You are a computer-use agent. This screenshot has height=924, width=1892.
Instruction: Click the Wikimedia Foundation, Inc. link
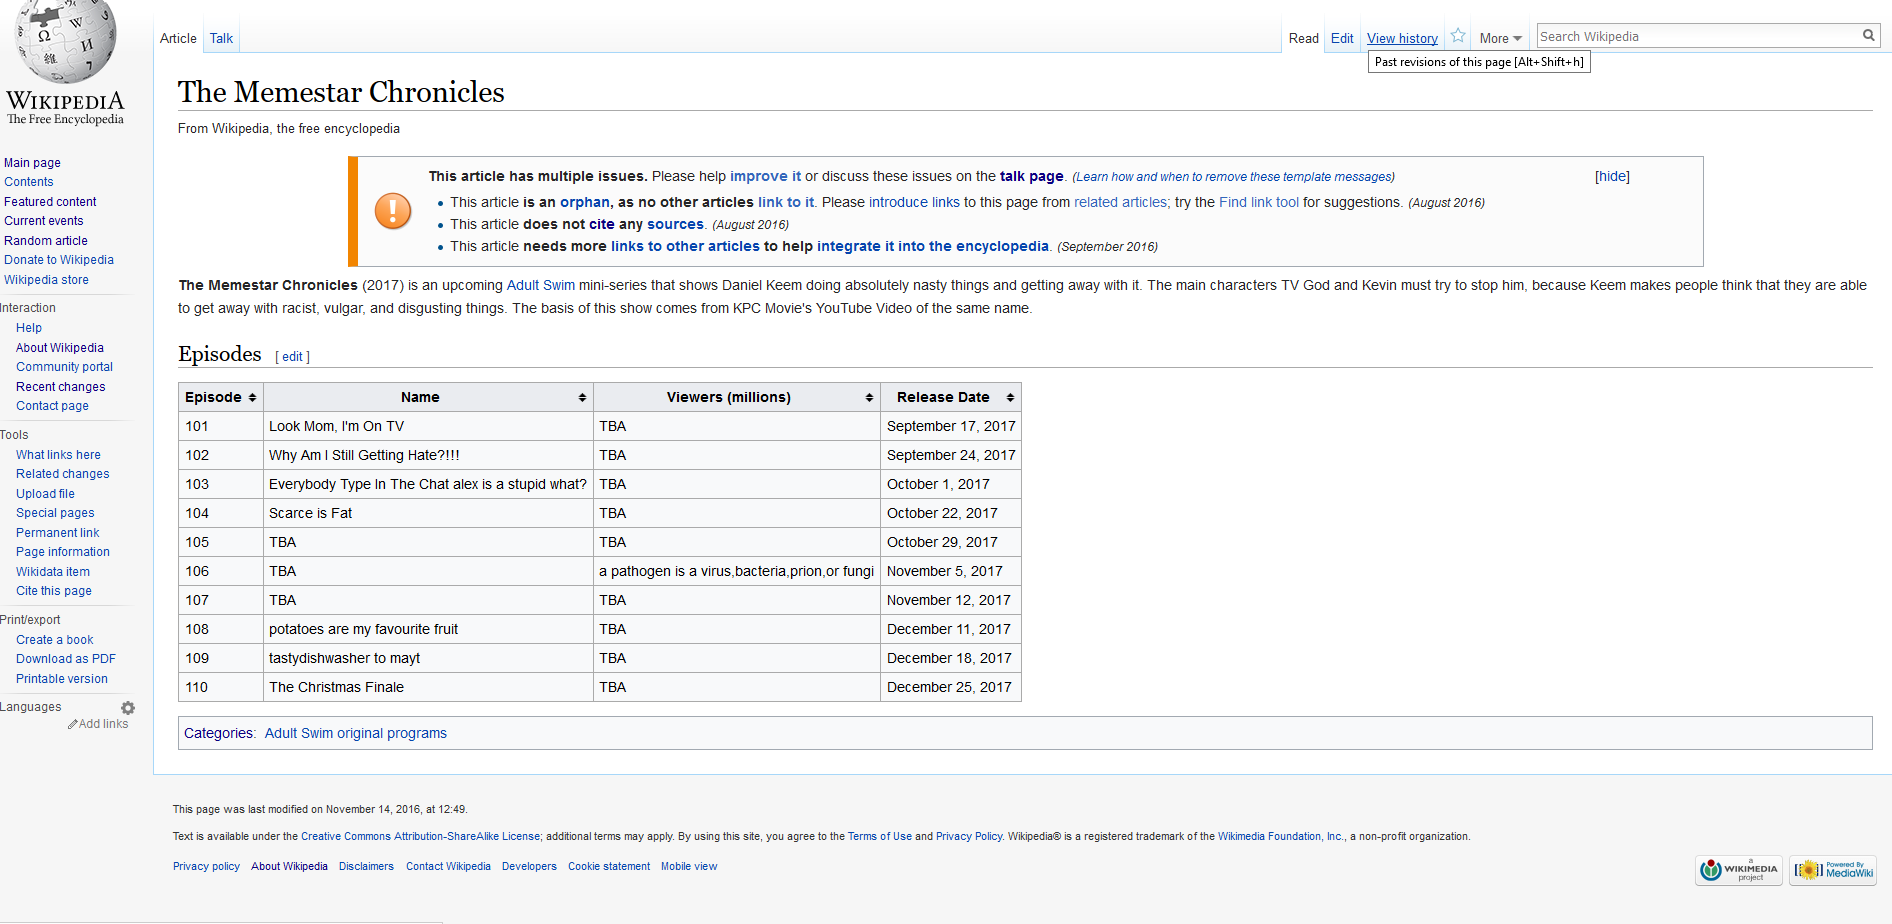[x=1281, y=836]
